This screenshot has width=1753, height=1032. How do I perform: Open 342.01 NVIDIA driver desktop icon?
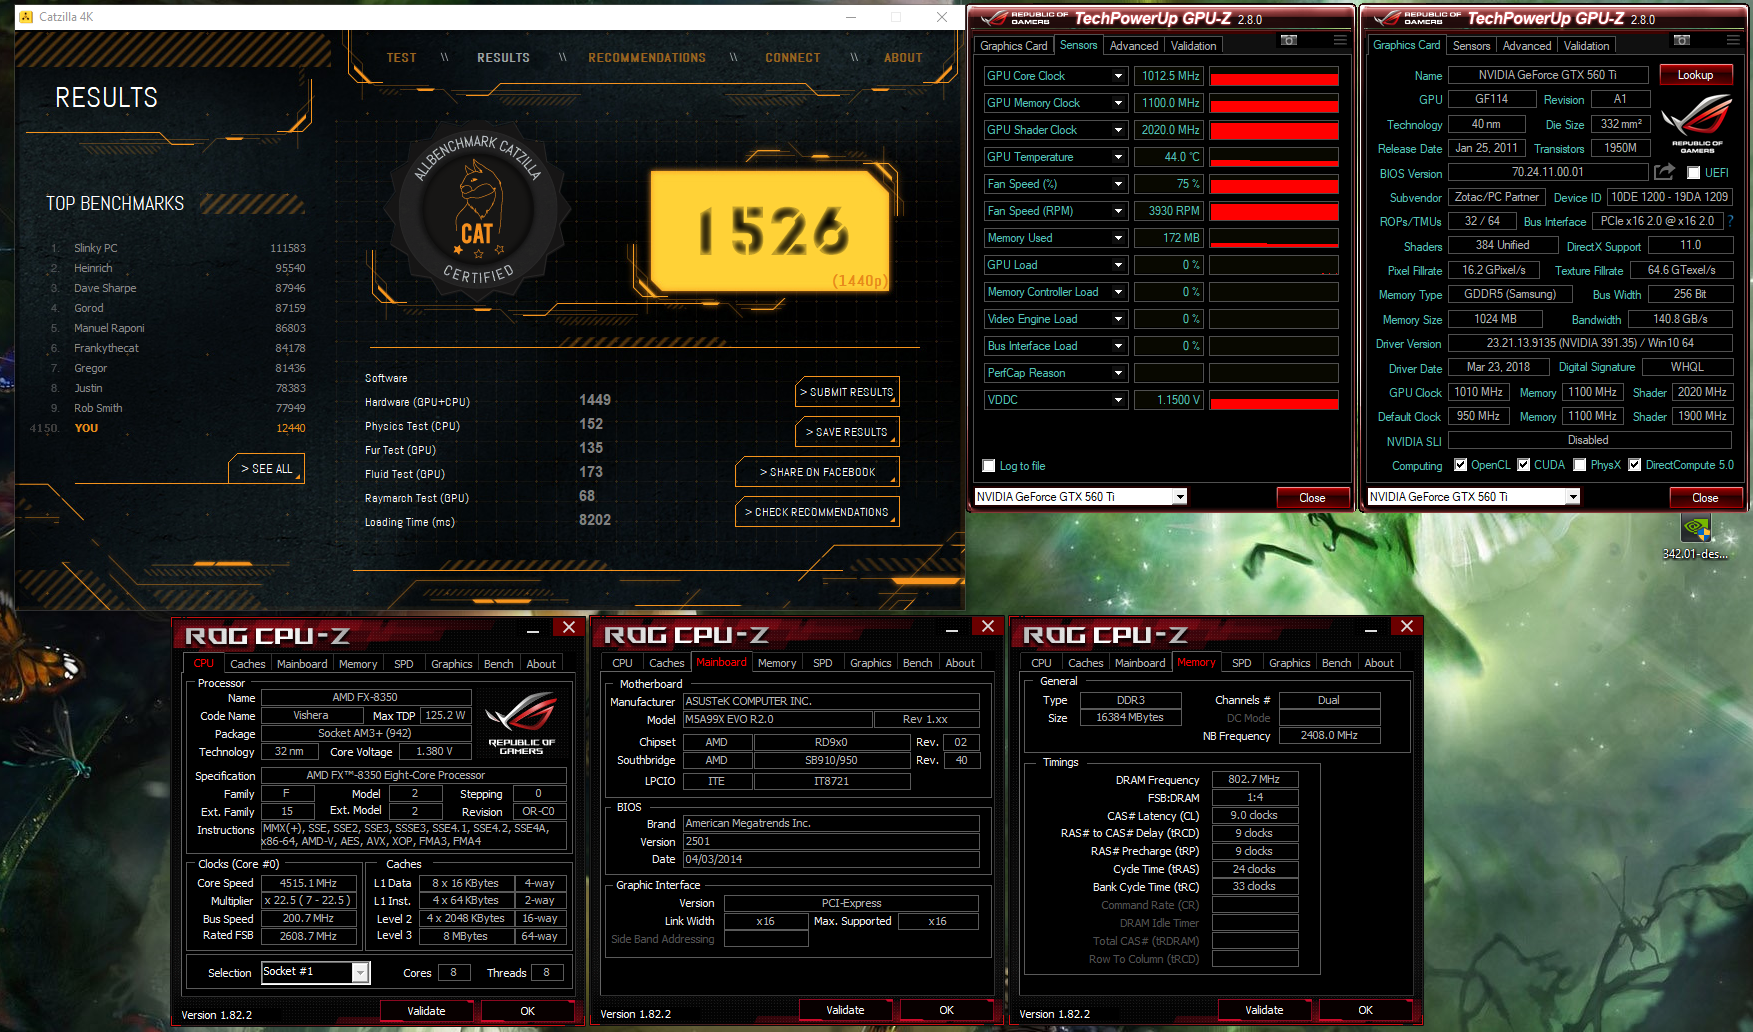pyautogui.click(x=1695, y=537)
